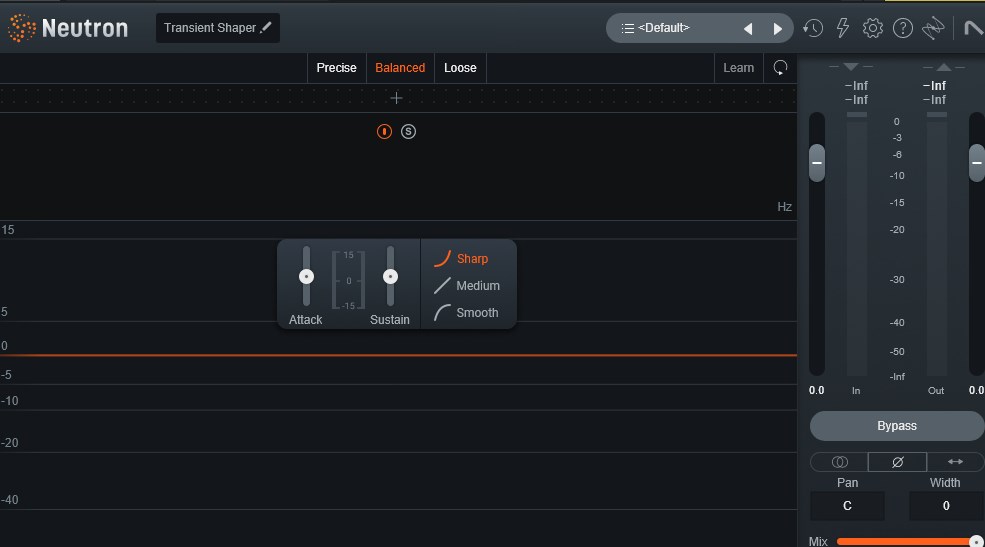The image size is (985, 547).
Task: Go to next preset arrow
Action: (777, 29)
